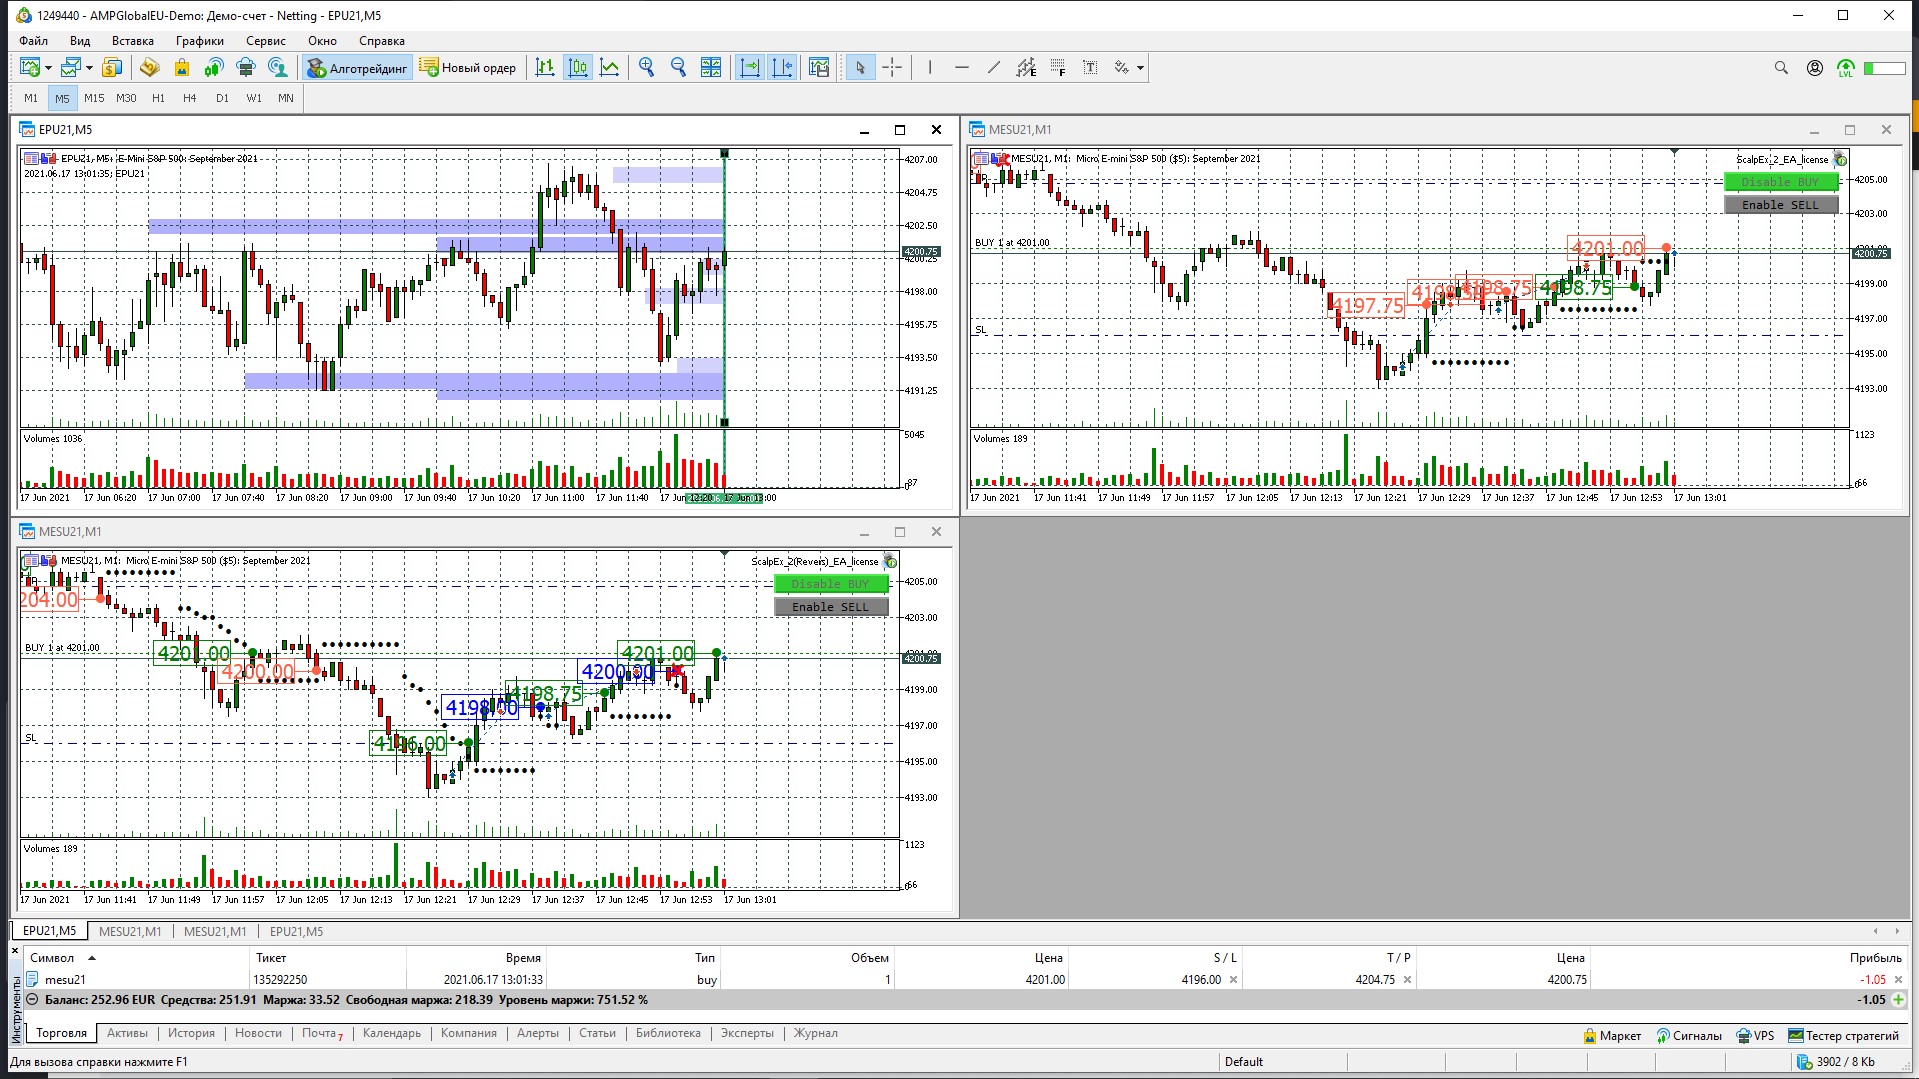Toggle the Algo Trading button
The width and height of the screenshot is (1919, 1079).
[x=358, y=68]
